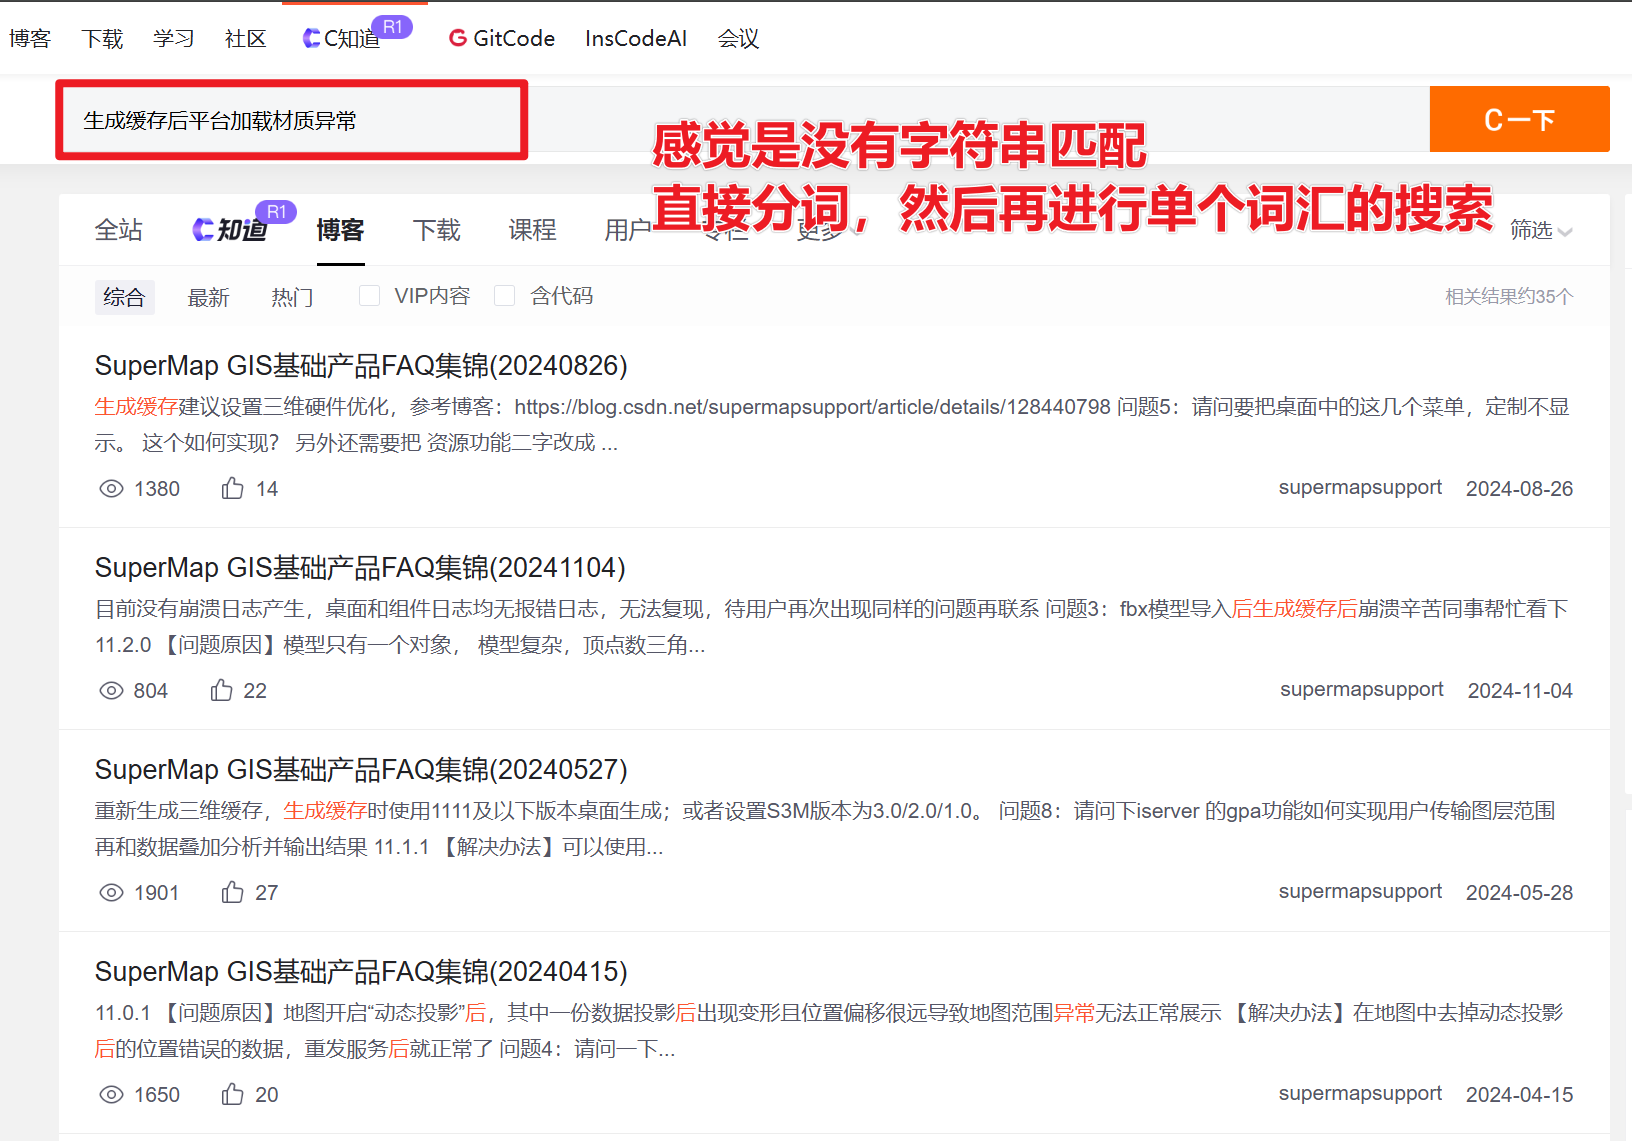Open the 博客 top navigation link
Screen dimensions: 1632x1141
(x=30, y=39)
